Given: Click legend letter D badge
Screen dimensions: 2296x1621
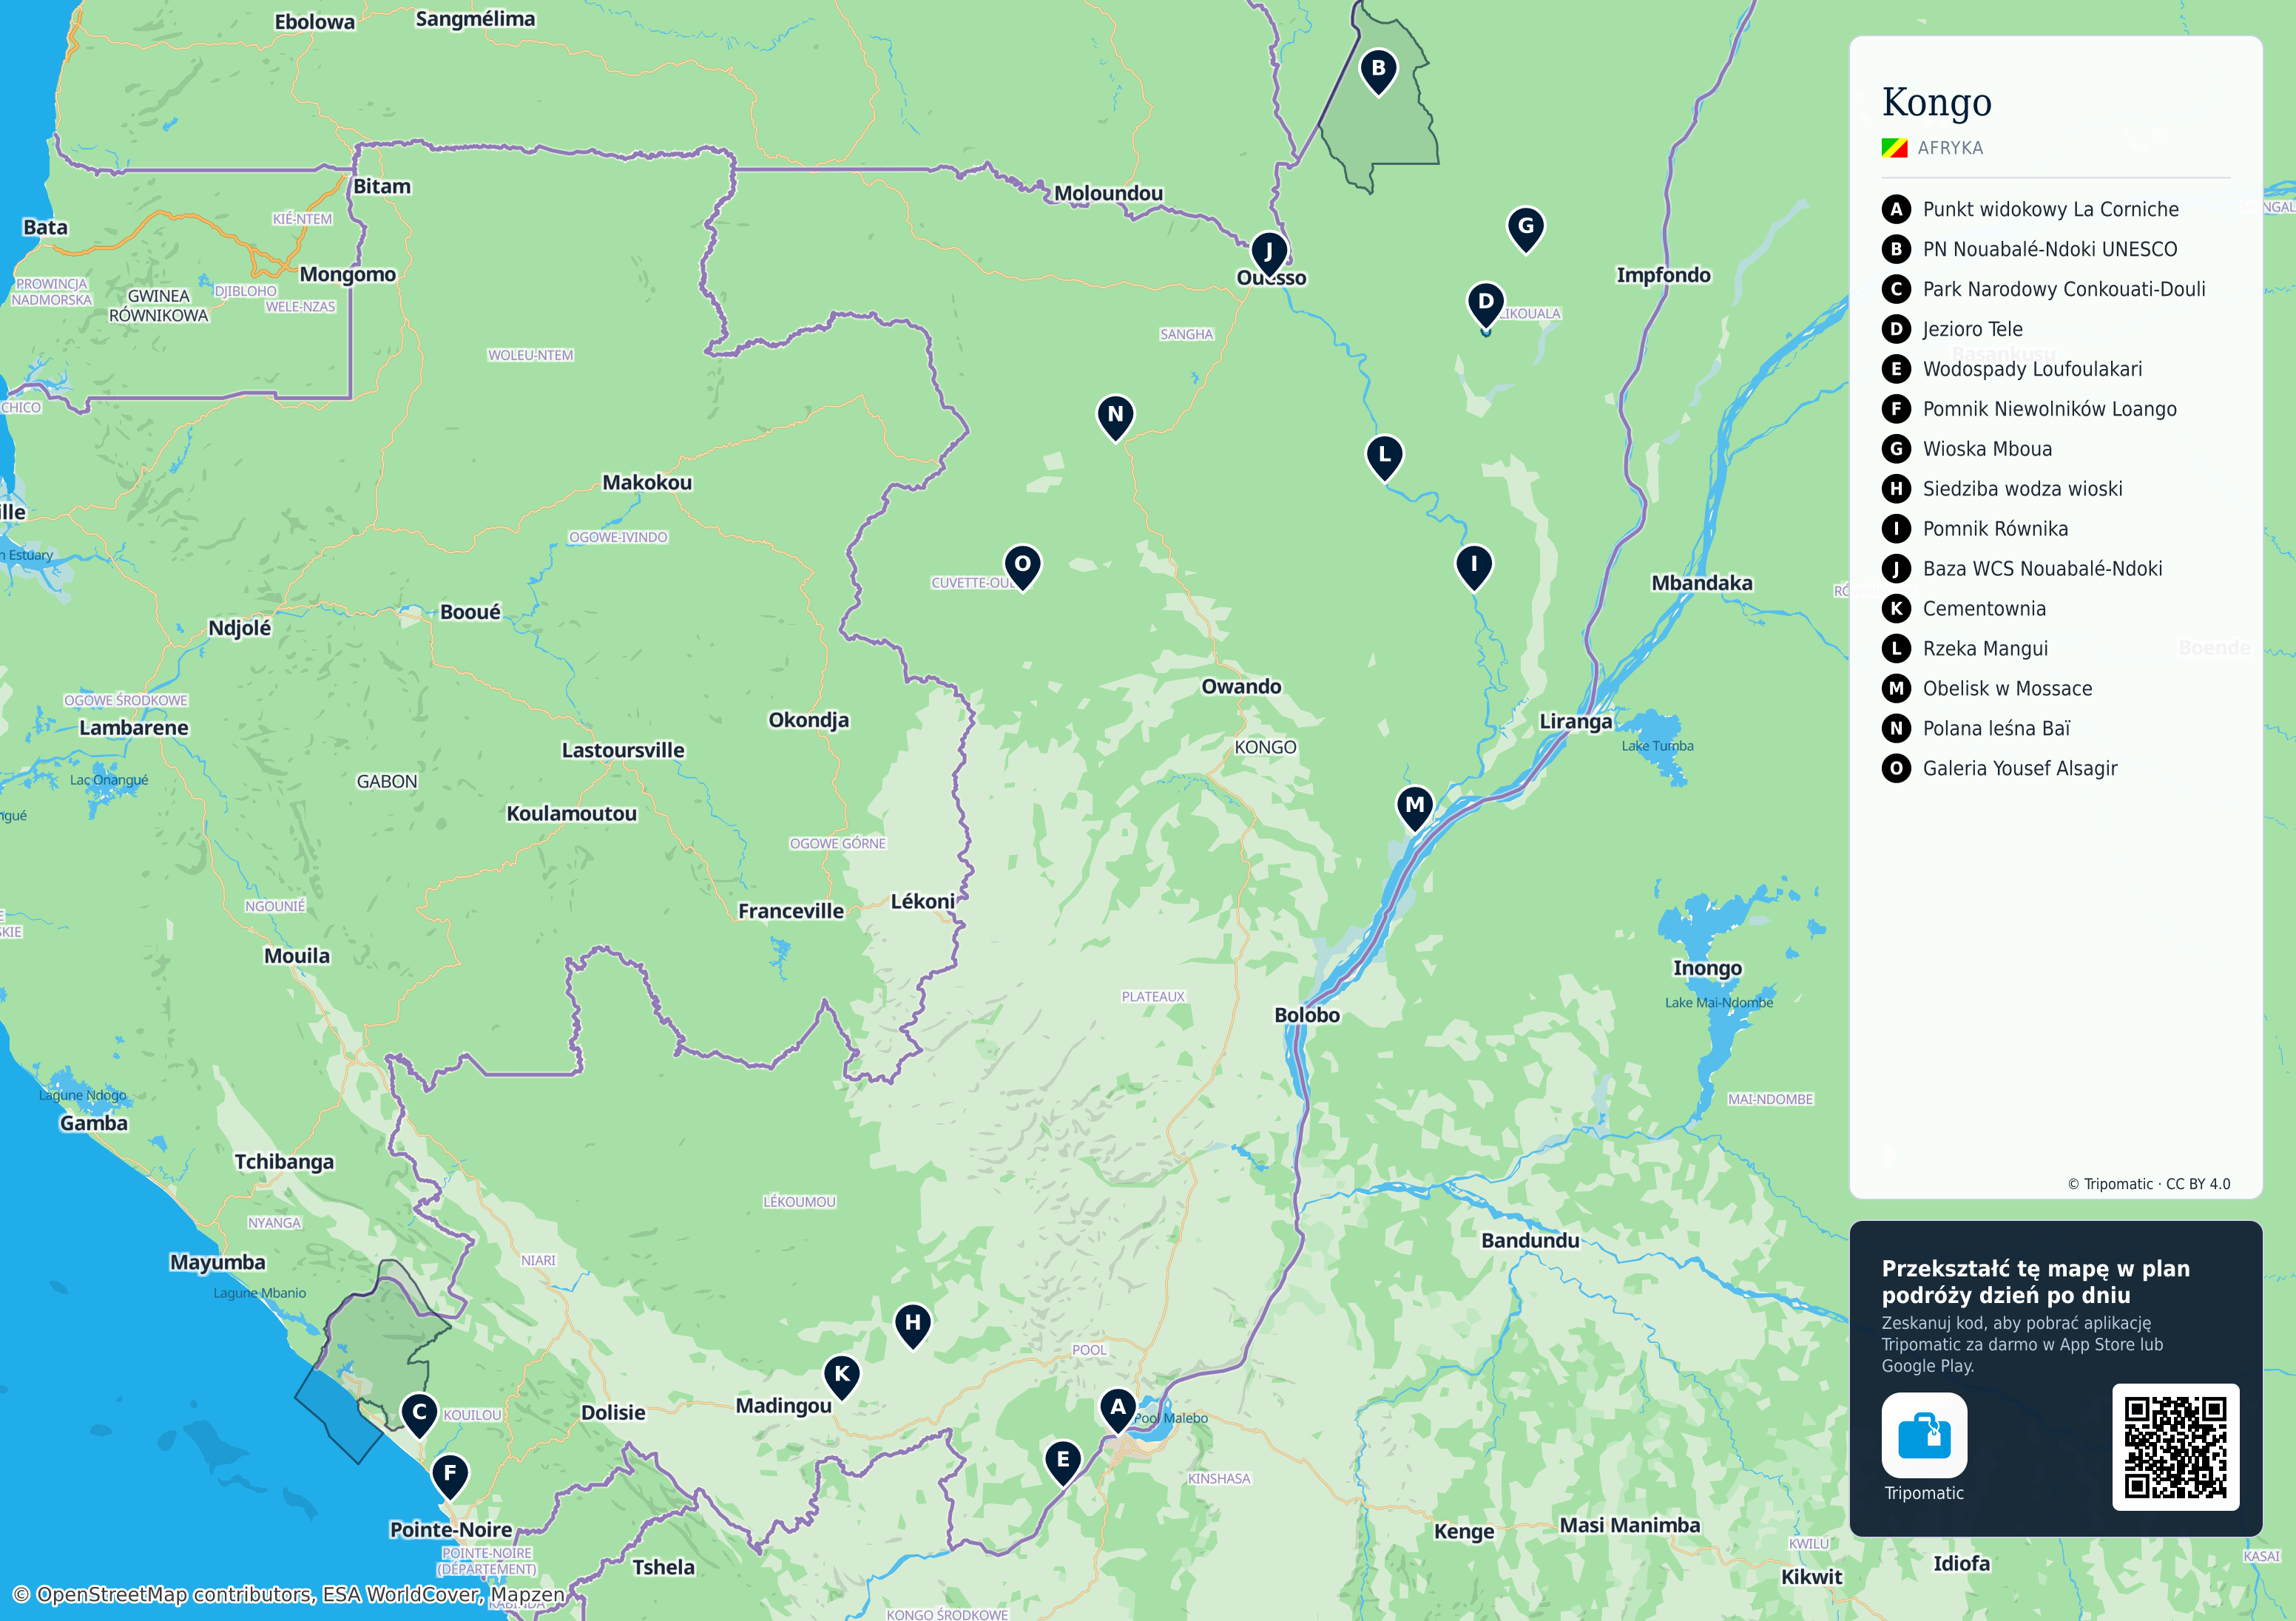Looking at the screenshot, I should 1895,329.
